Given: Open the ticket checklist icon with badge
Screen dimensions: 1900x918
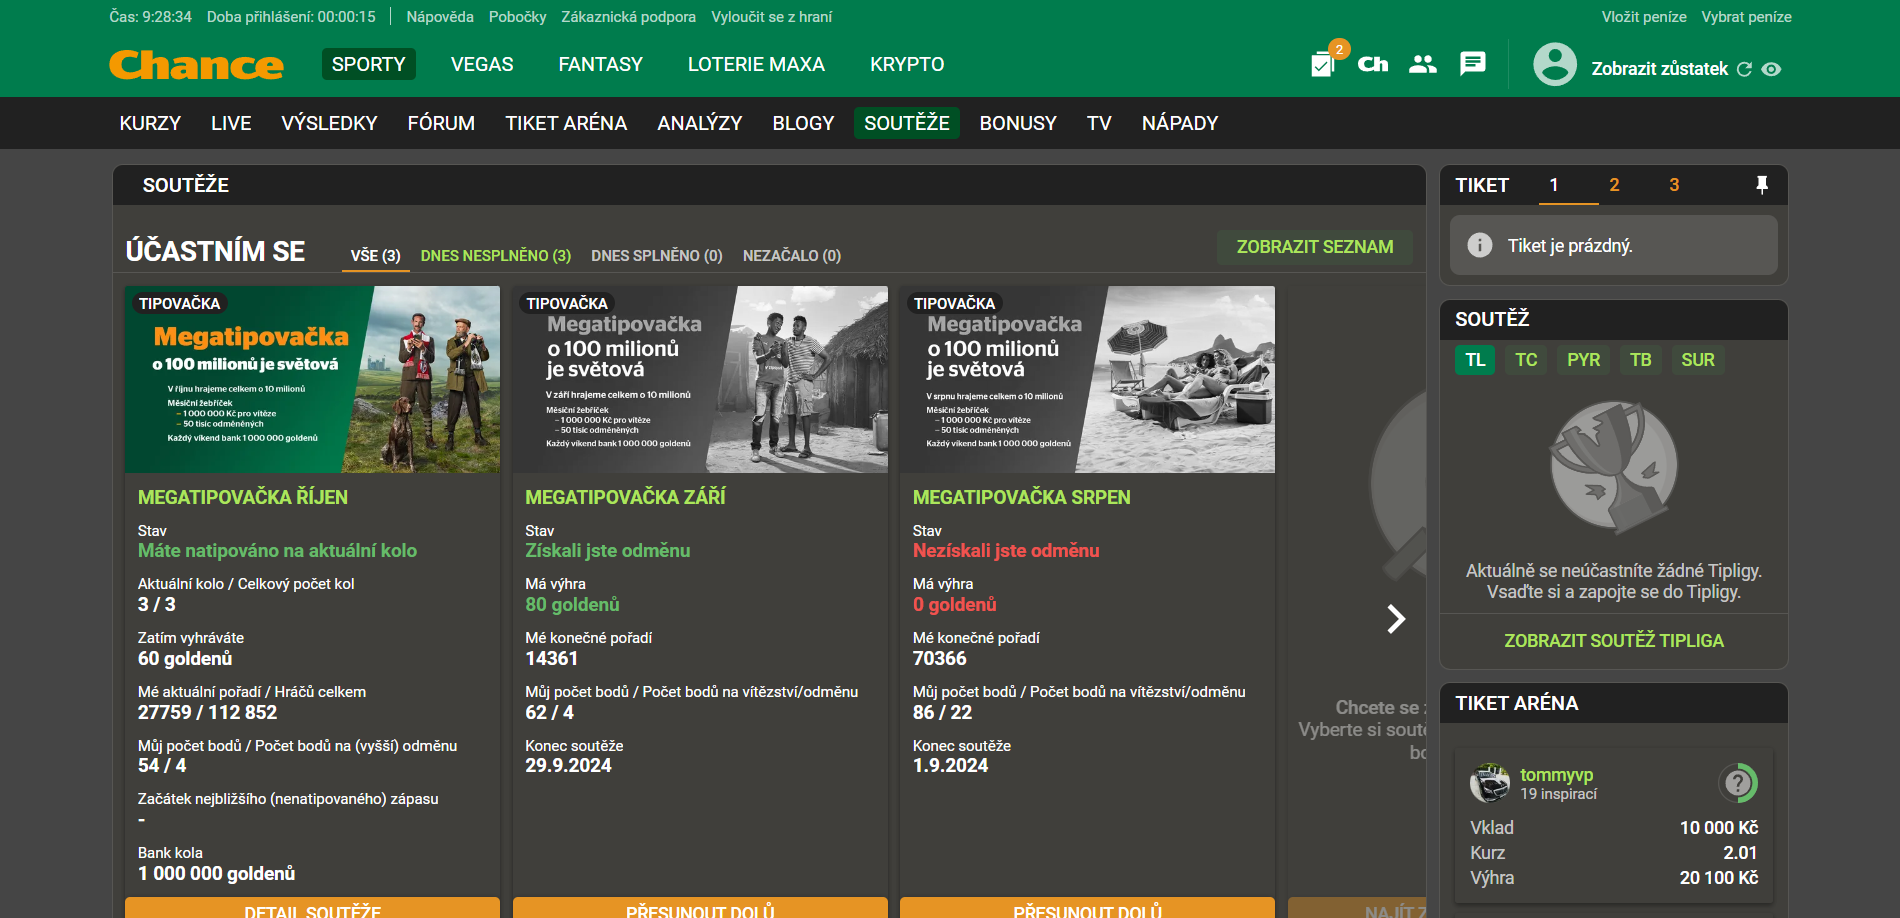Looking at the screenshot, I should (x=1324, y=64).
